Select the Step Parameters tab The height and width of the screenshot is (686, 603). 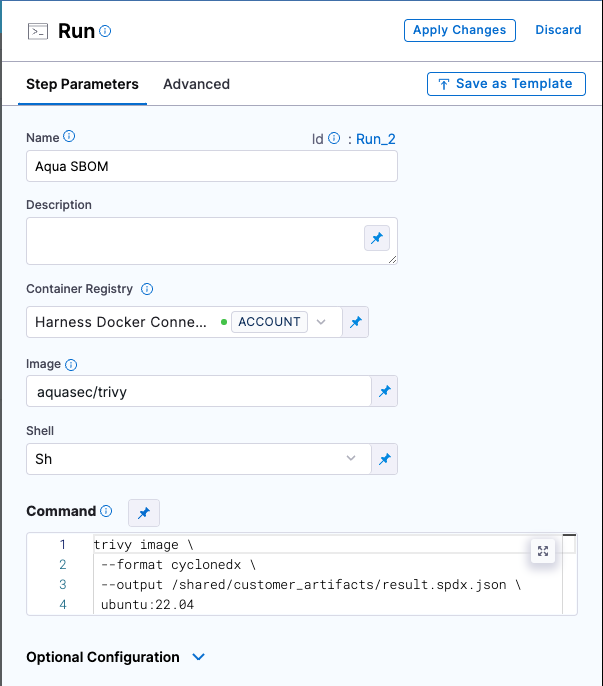(82, 84)
